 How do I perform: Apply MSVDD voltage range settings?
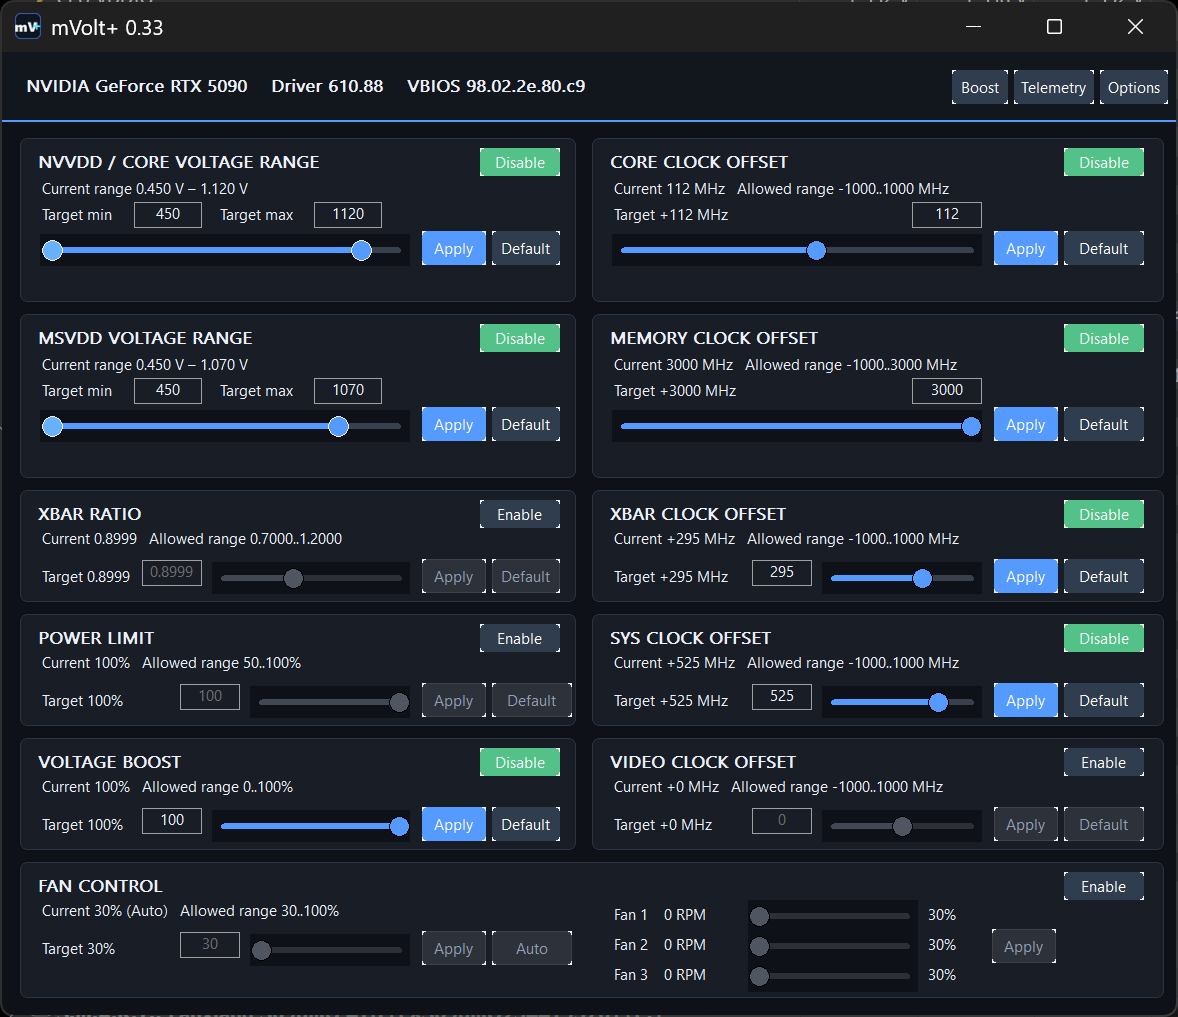454,424
